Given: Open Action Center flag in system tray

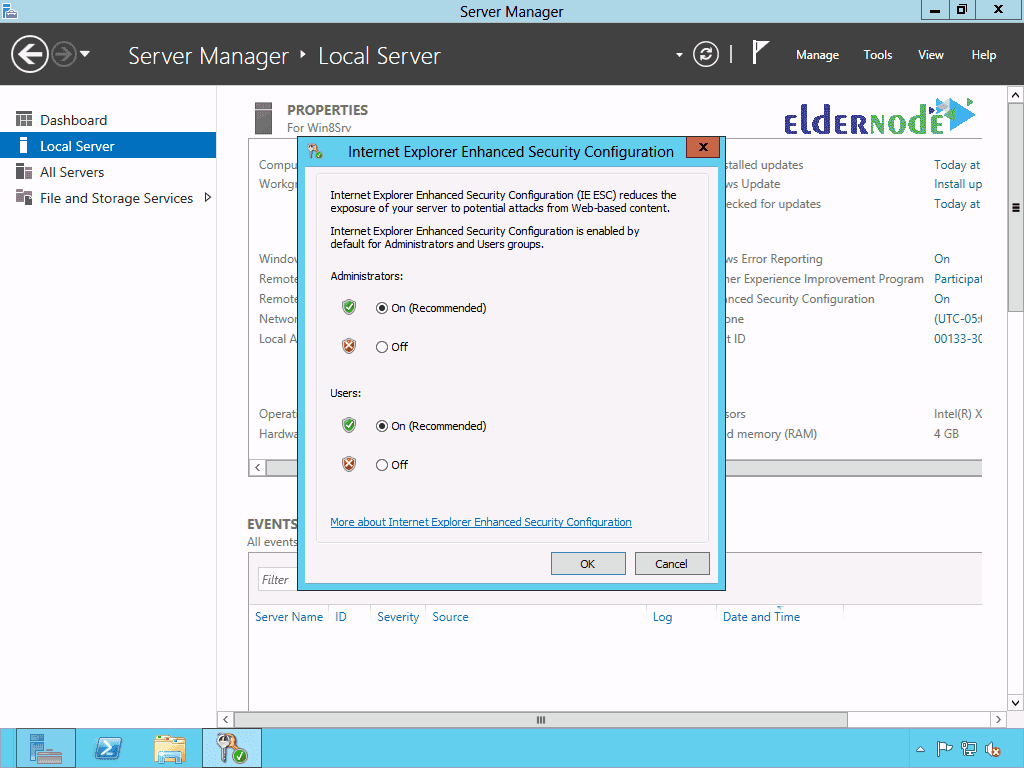Looking at the screenshot, I should 944,749.
